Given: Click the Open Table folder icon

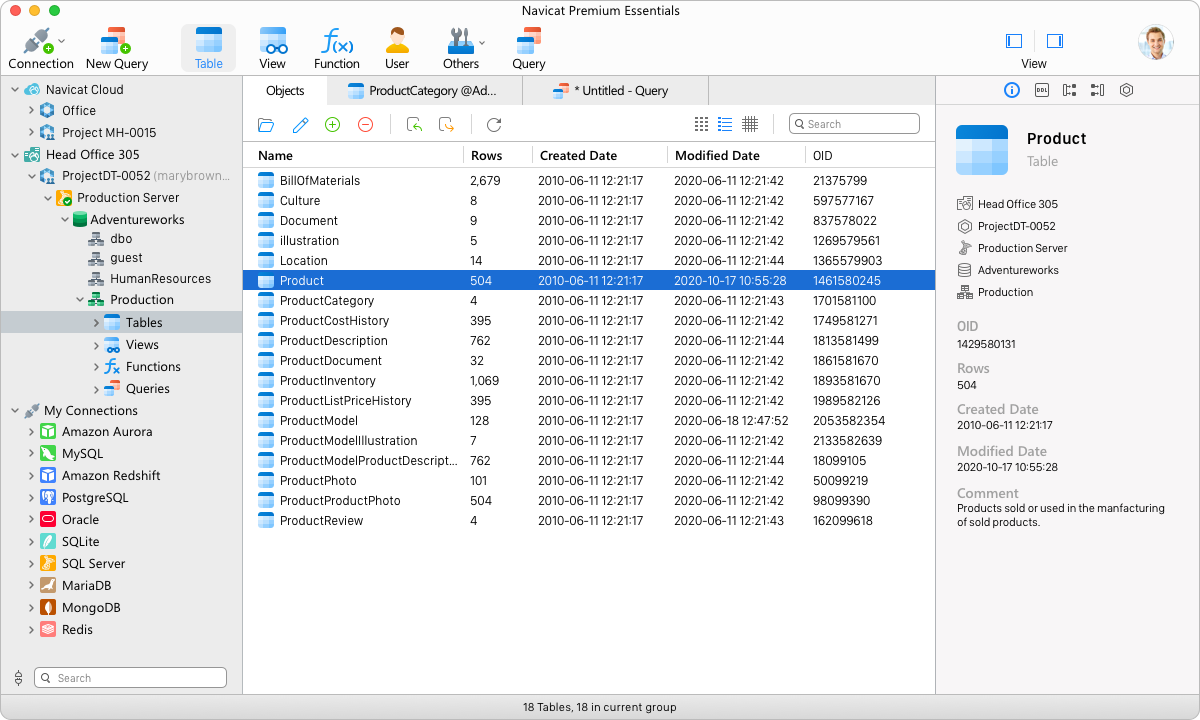Looking at the screenshot, I should (x=266, y=125).
